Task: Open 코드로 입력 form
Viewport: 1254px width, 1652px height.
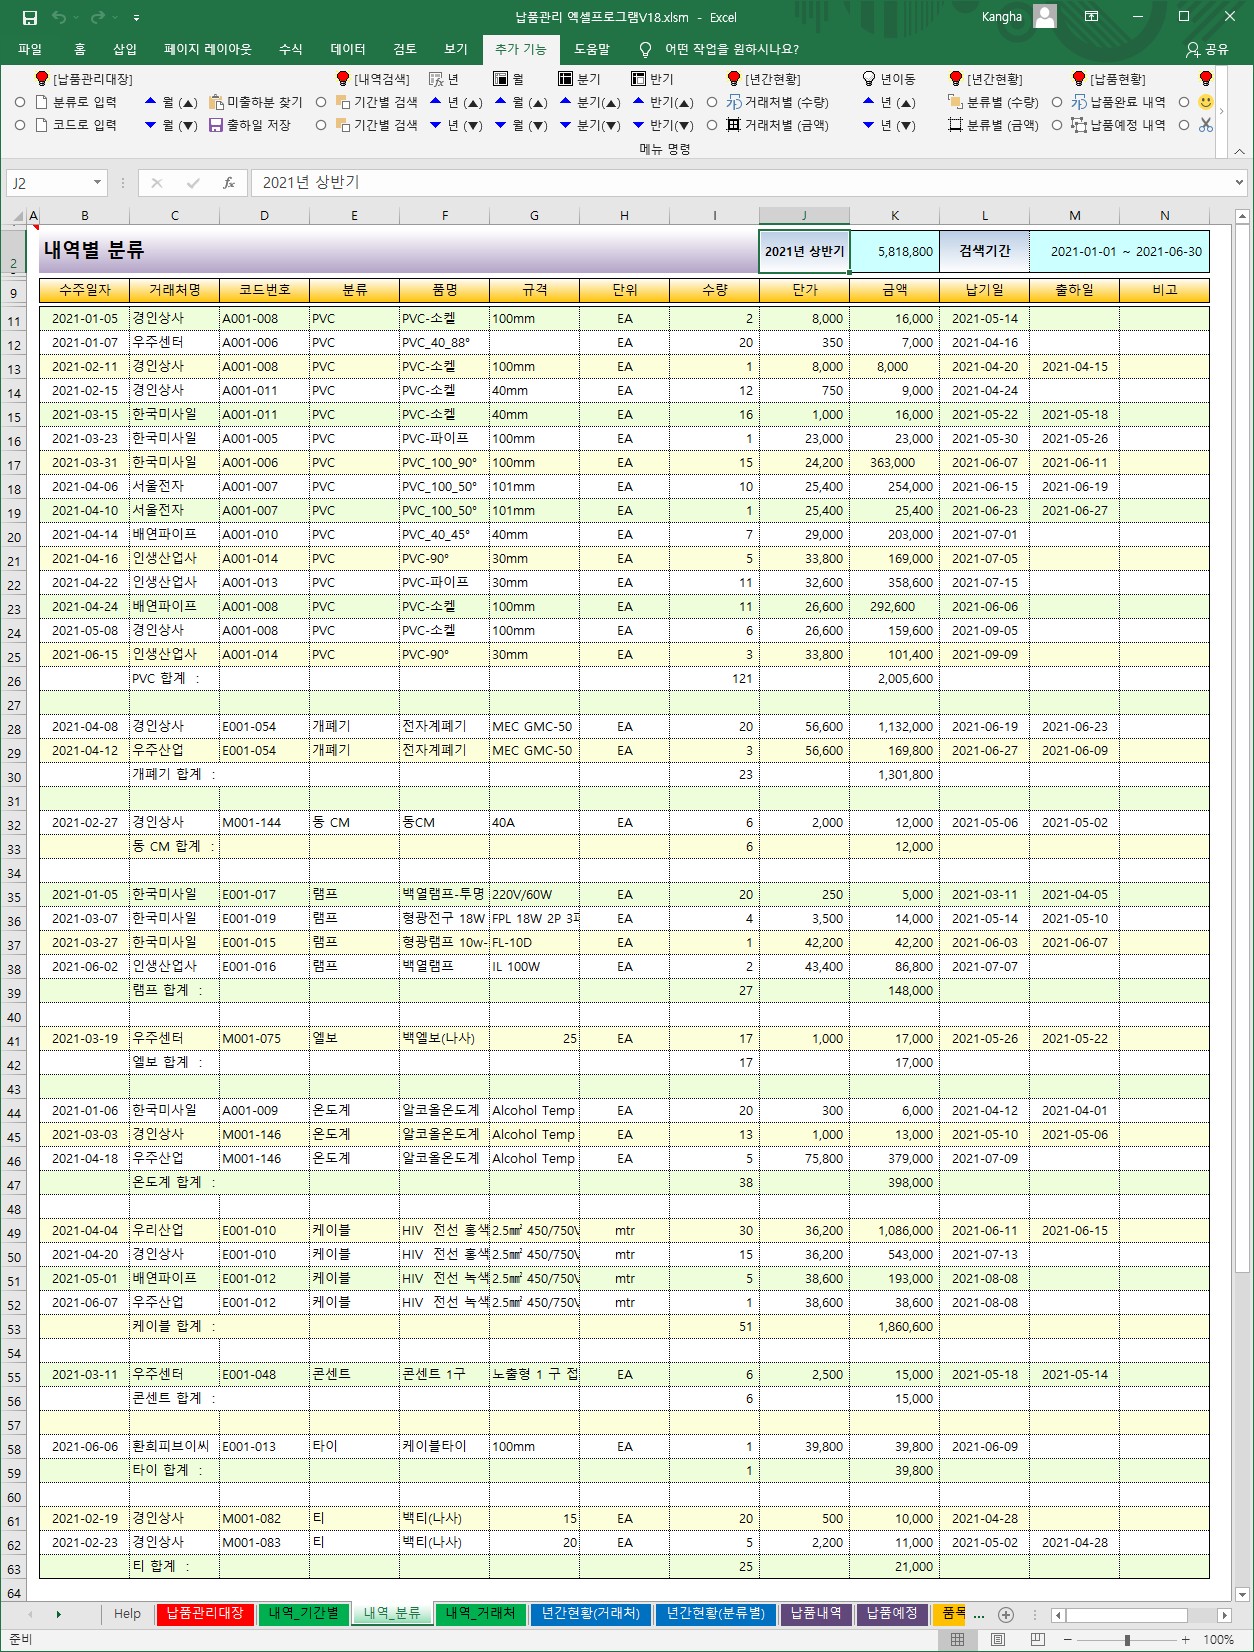Action: point(76,125)
